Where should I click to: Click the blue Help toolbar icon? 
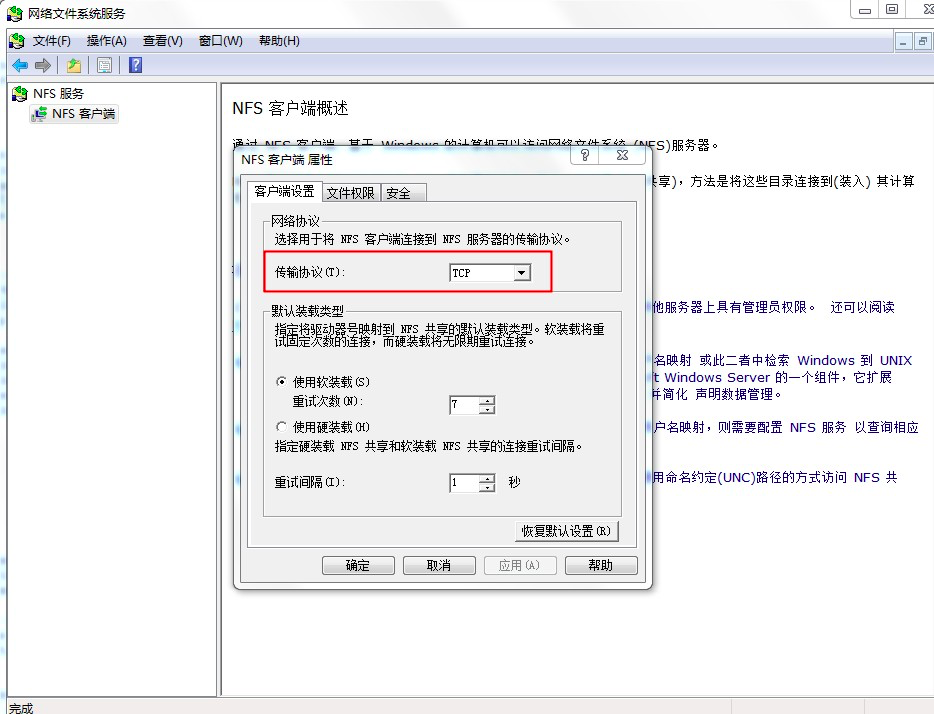click(x=135, y=65)
